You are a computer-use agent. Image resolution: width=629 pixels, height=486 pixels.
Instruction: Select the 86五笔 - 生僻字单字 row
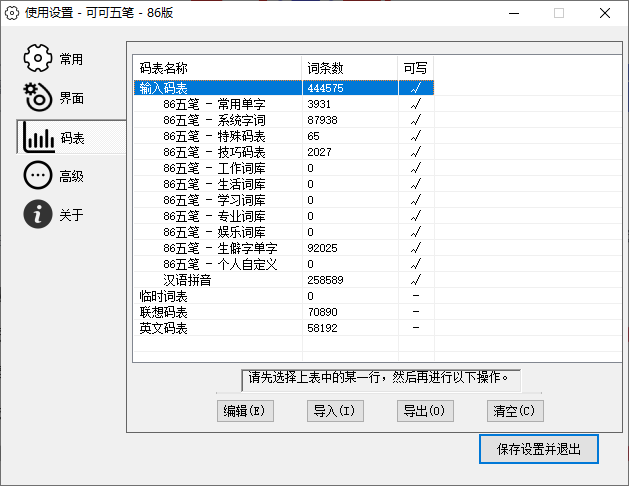(x=284, y=248)
